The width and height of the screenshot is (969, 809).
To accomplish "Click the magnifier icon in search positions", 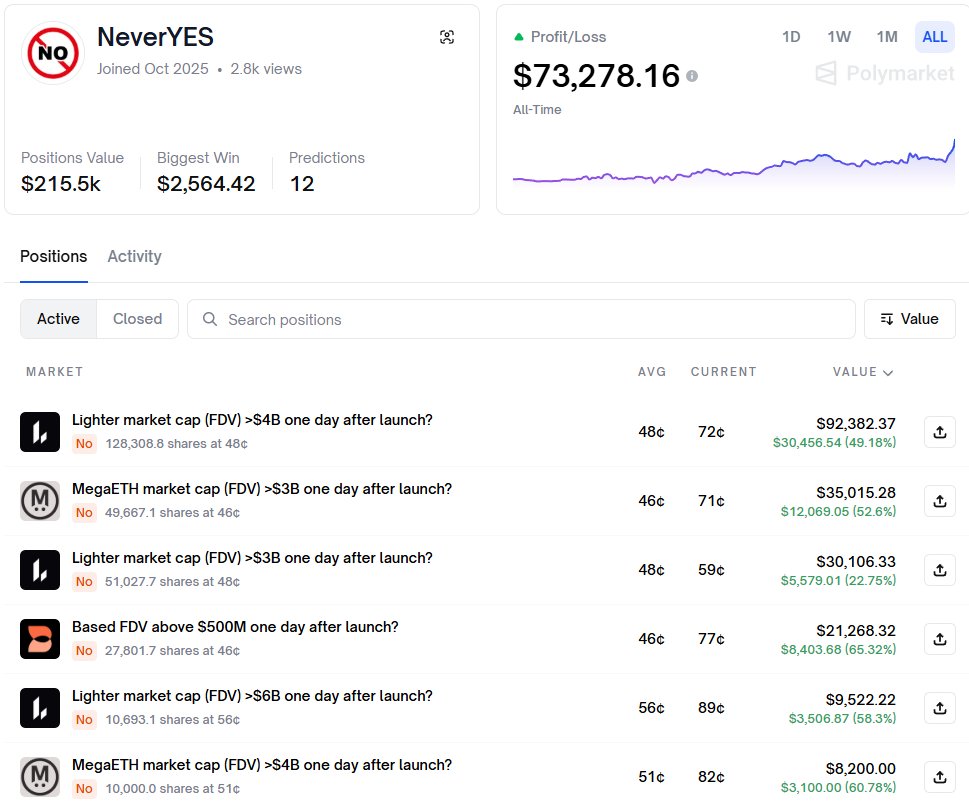I will (x=210, y=319).
